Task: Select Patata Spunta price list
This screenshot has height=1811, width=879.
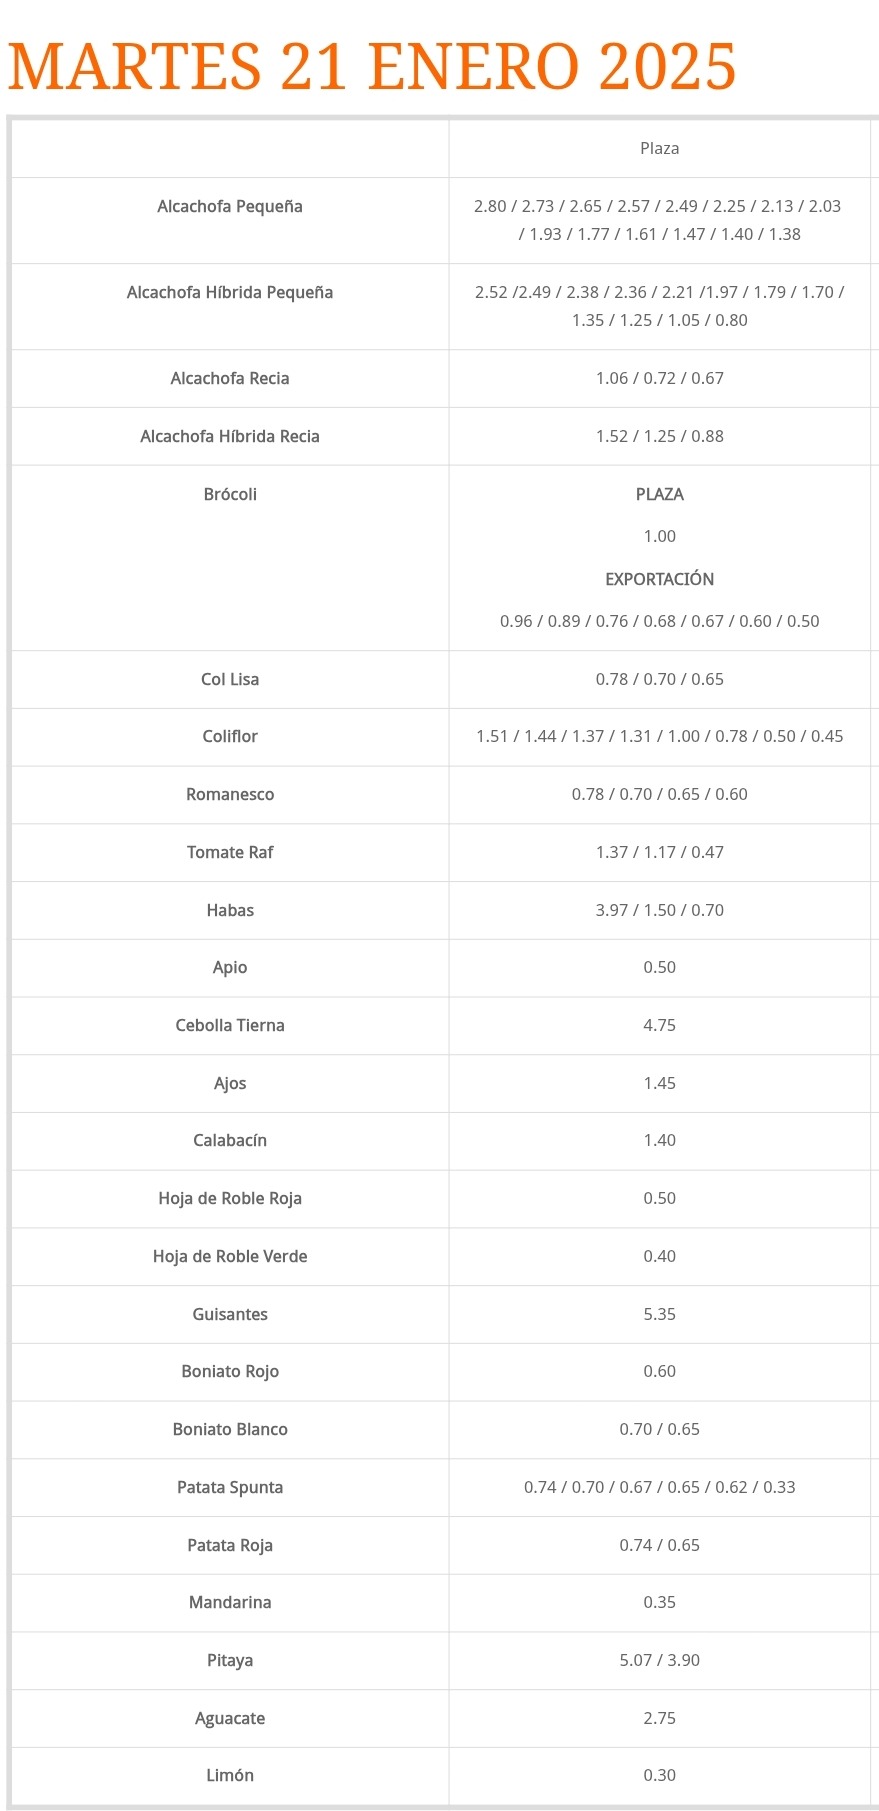Action: click(x=660, y=1488)
